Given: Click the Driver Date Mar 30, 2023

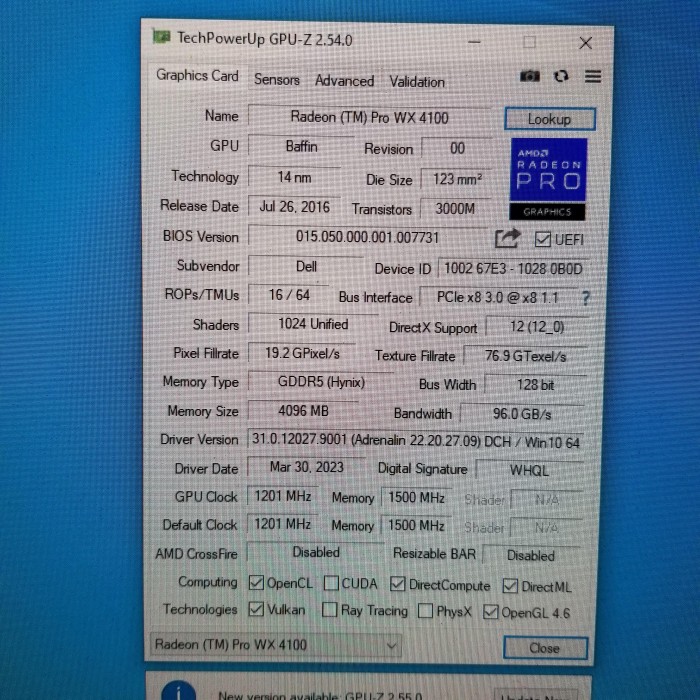Looking at the screenshot, I should [307, 467].
